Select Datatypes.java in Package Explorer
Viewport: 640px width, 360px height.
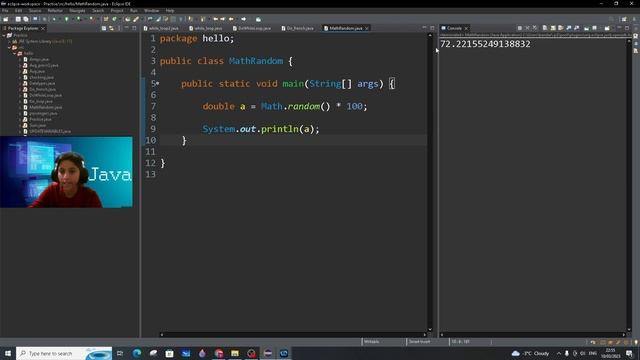(x=42, y=83)
